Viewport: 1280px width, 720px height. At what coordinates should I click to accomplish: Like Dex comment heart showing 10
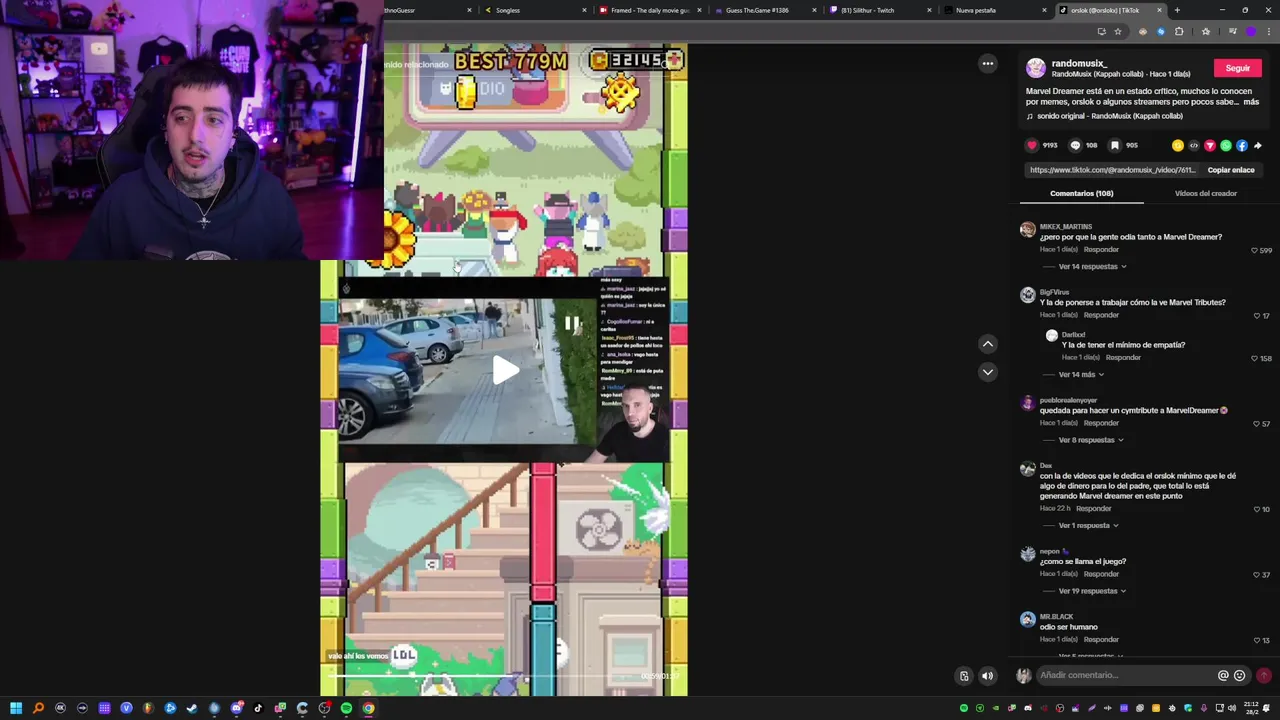click(x=1257, y=509)
